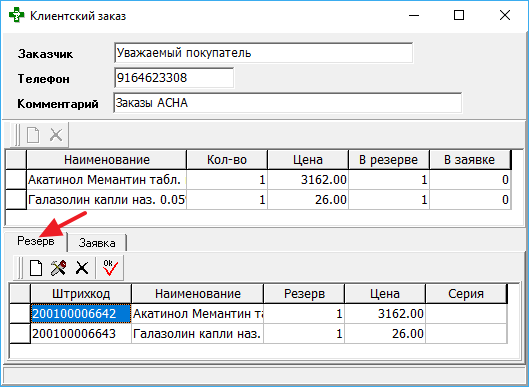Viewport: 529px width, 387px height.
Task: Click the 3162.00 price in the reserve table
Action: click(385, 313)
